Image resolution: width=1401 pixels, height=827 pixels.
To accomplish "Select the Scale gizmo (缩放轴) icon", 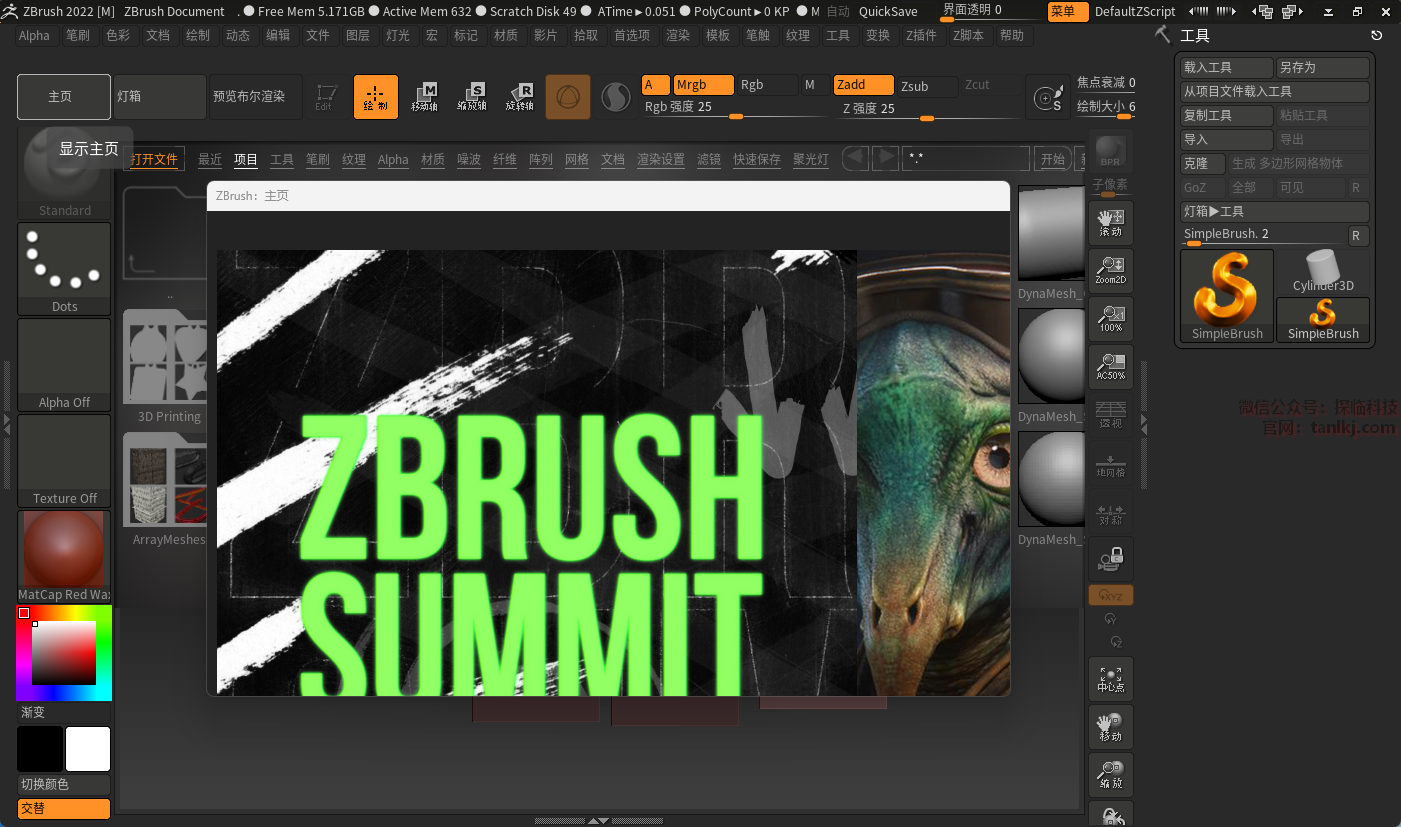I will (x=471, y=97).
